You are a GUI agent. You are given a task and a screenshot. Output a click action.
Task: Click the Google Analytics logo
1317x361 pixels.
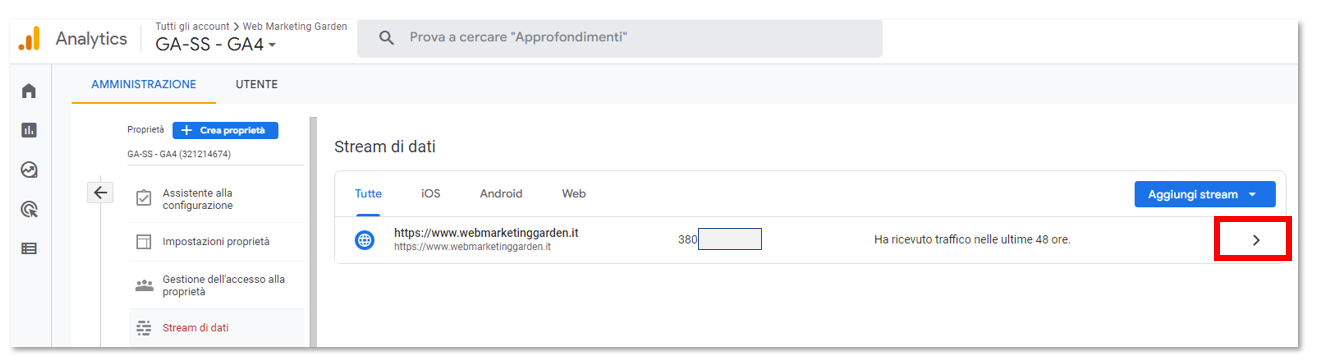point(30,39)
